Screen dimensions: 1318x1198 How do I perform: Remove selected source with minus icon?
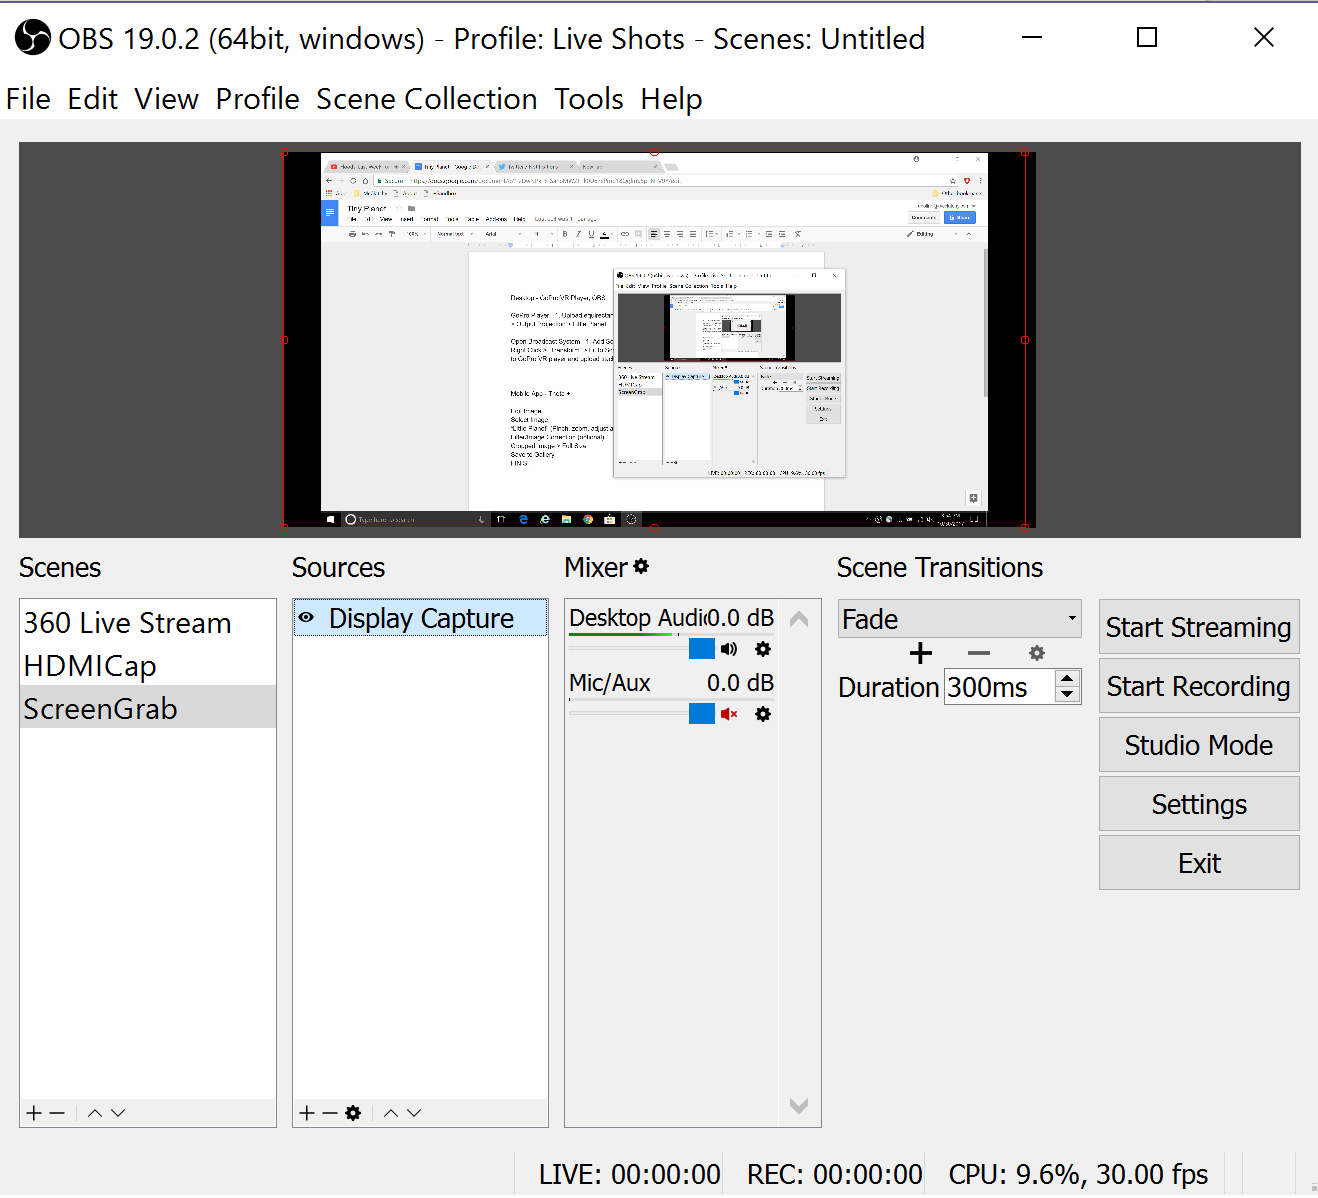coord(330,1113)
